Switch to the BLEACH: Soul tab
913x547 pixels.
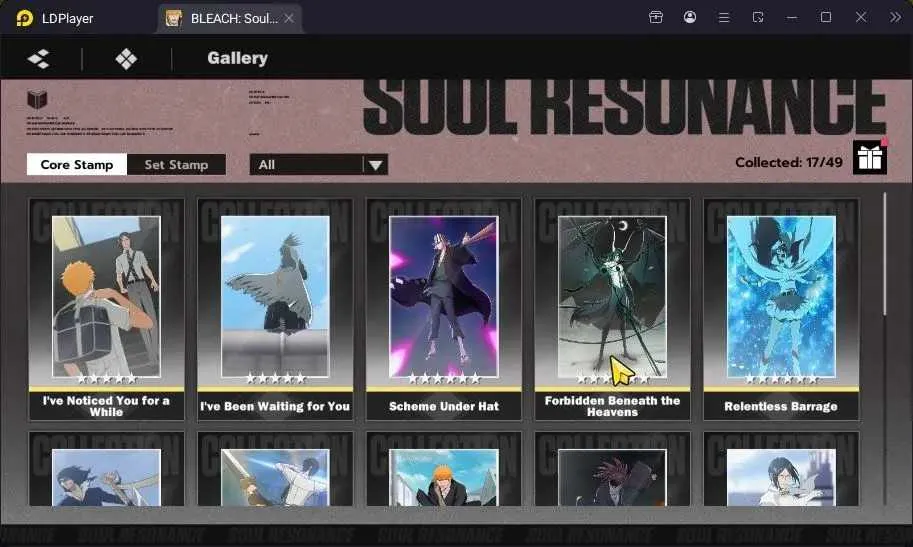229,19
